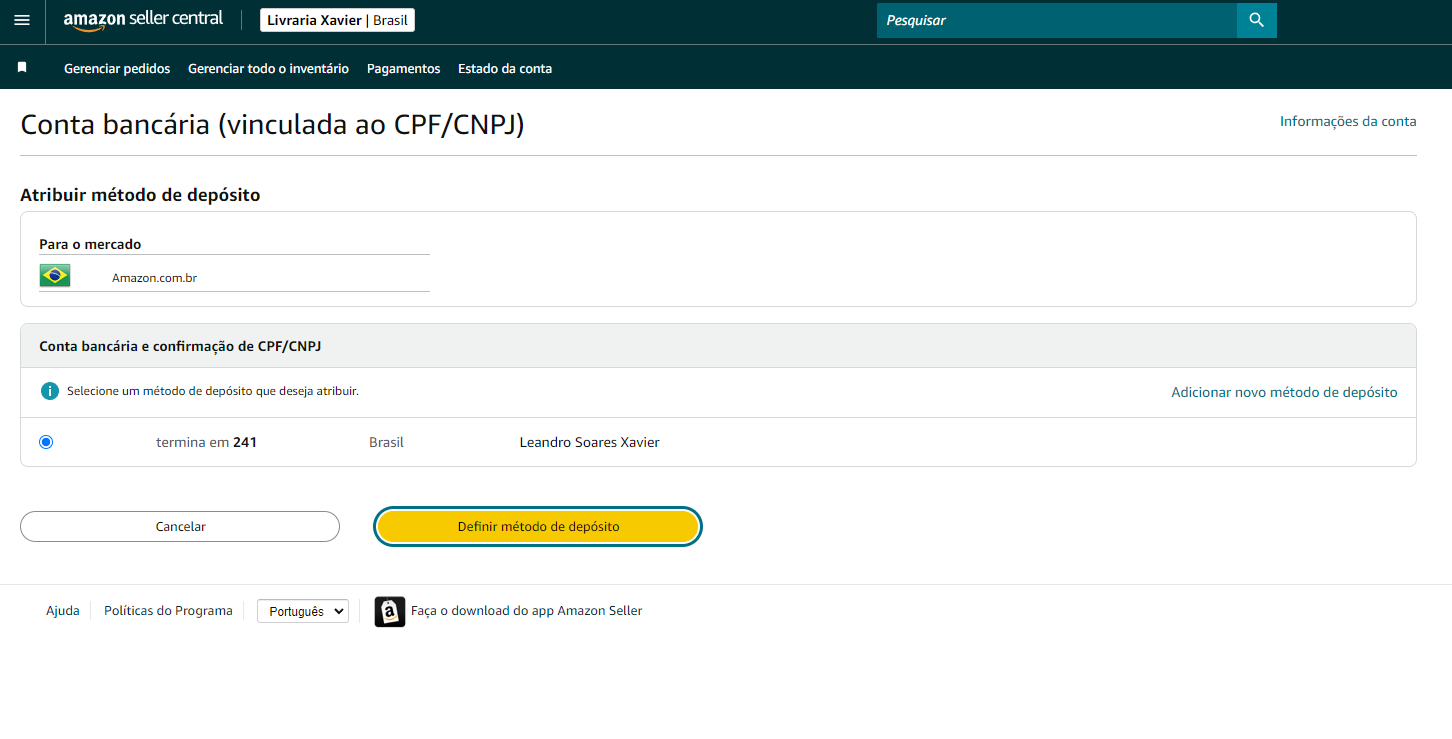Image resolution: width=1452 pixels, height=739 pixels.
Task: Open the Português language dropdown
Action: [x=303, y=611]
